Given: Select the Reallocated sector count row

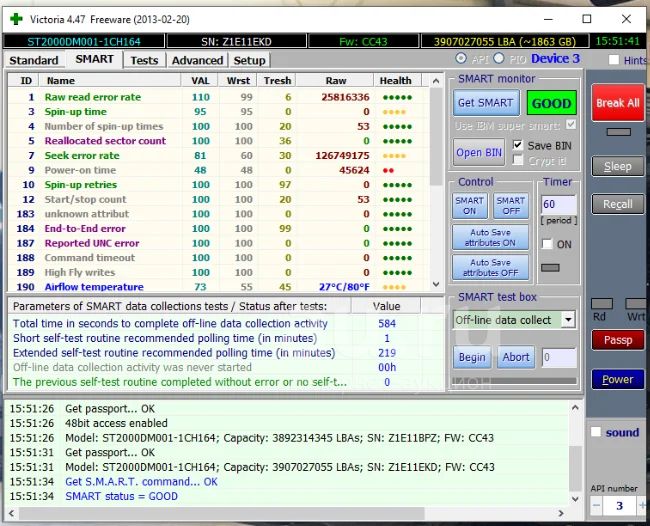Looking at the screenshot, I should pos(218,141).
